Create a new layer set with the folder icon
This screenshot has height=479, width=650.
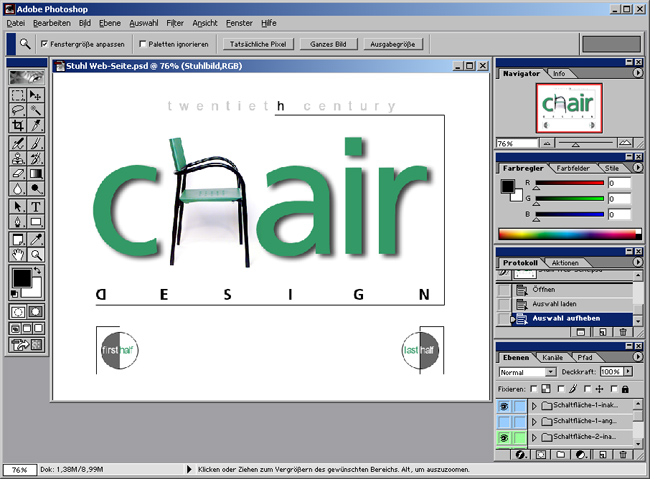point(561,454)
